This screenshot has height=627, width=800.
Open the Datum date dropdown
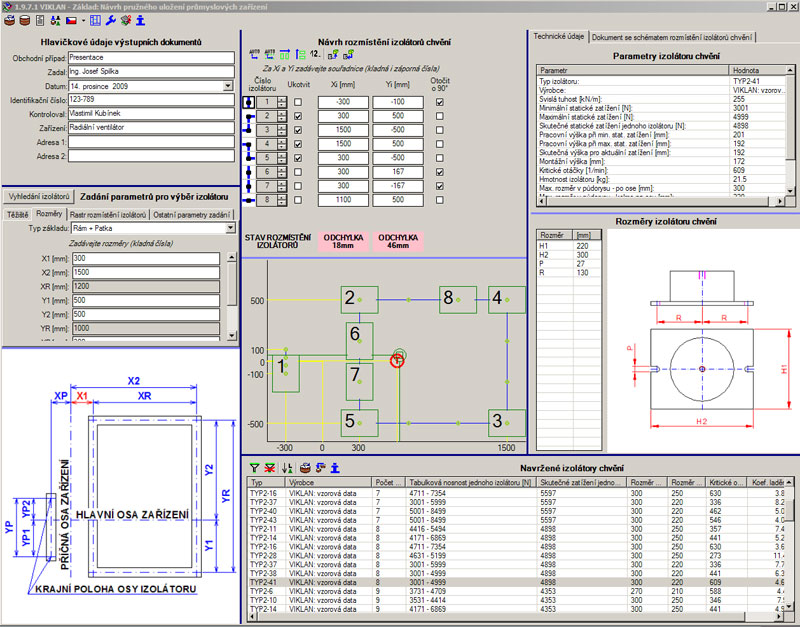pos(229,86)
